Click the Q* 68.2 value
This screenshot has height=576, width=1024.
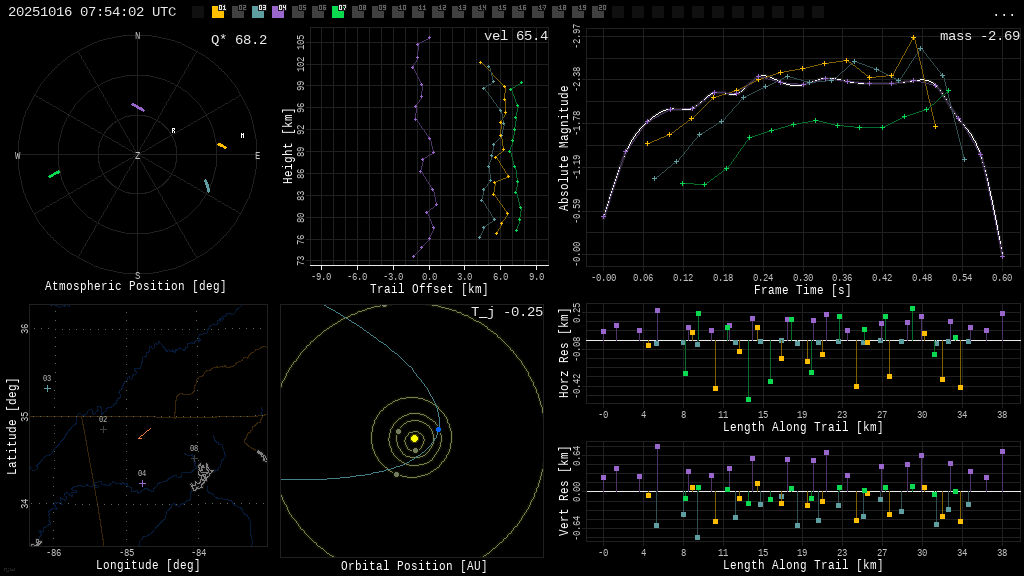coord(238,40)
